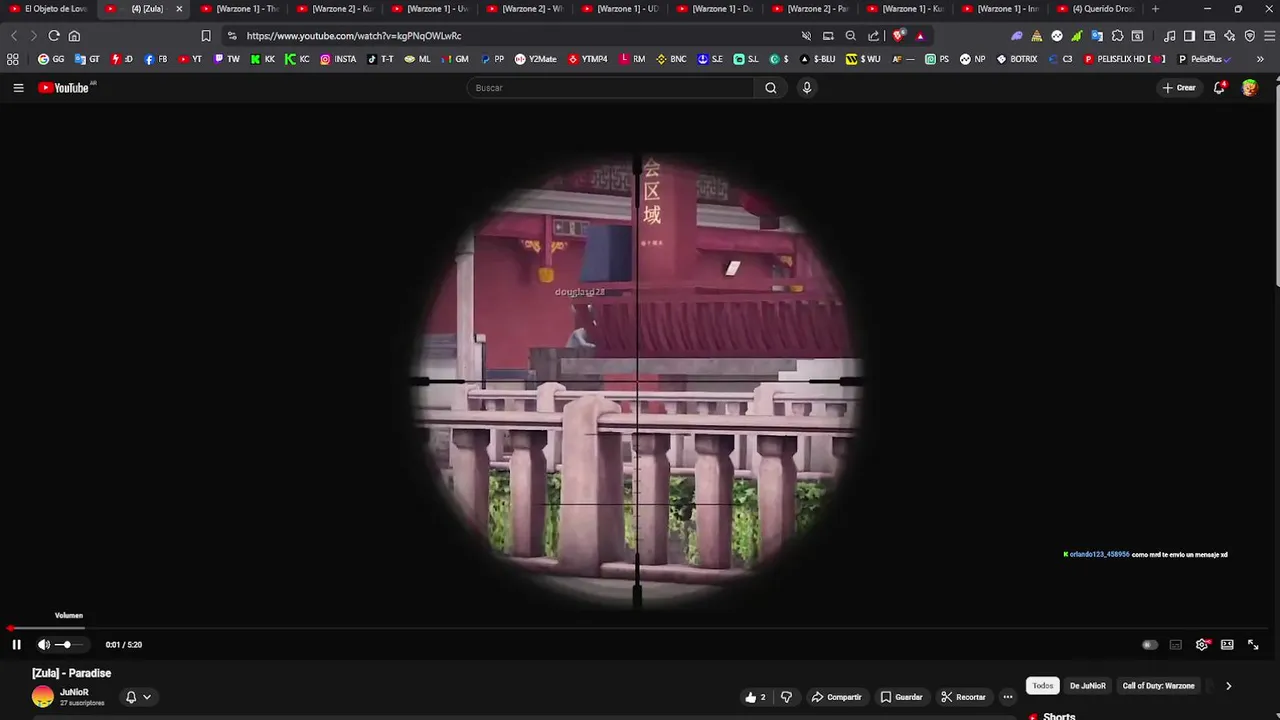Go to YouTube home via logo
This screenshot has width=1280, height=720.
pos(66,88)
